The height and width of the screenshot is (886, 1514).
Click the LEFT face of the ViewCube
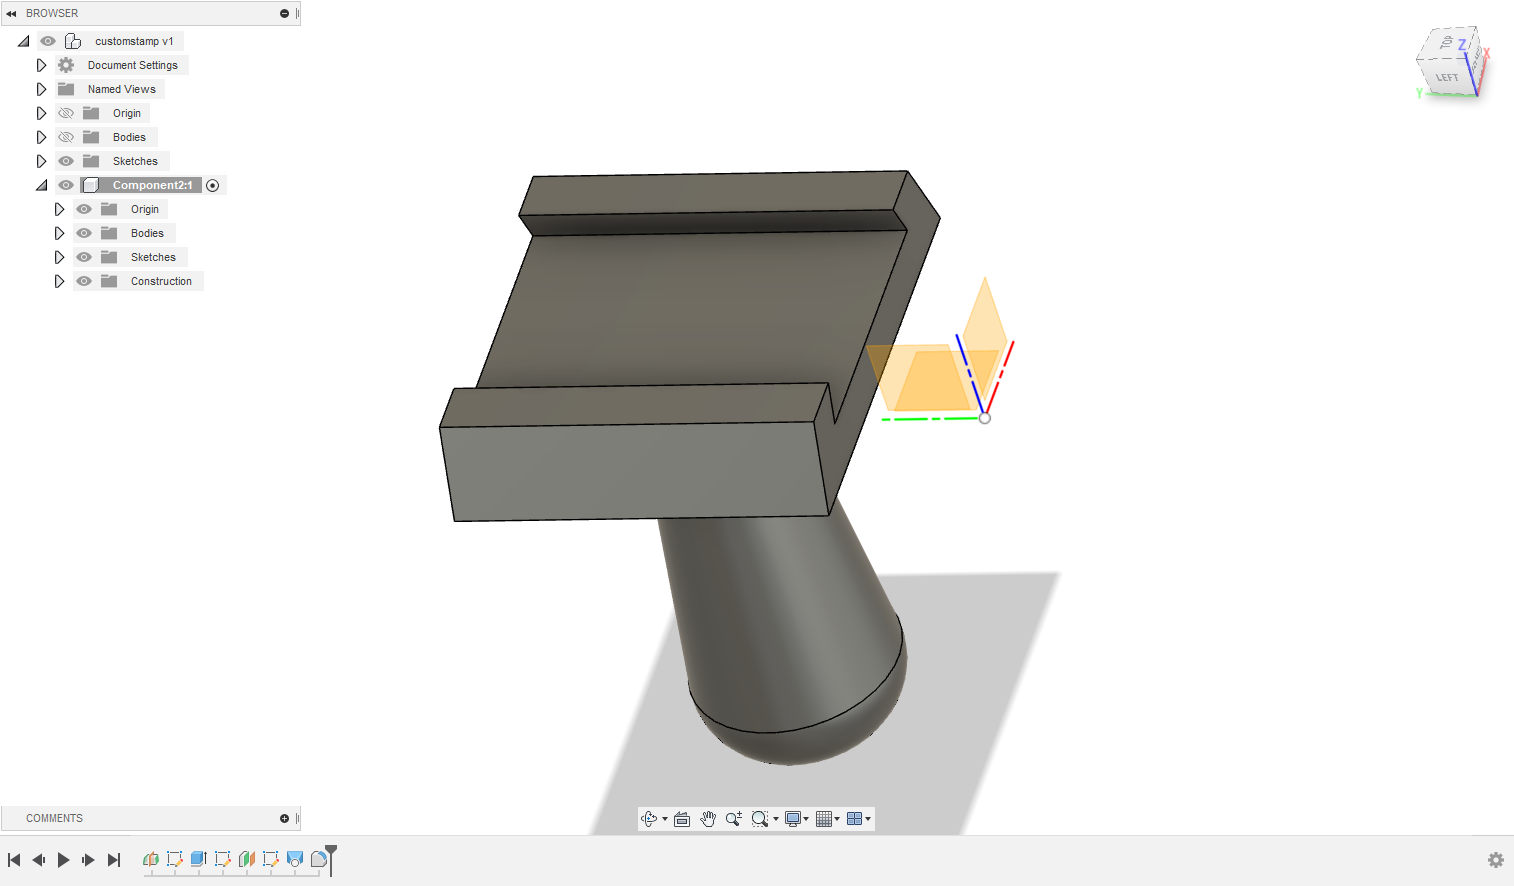(1447, 77)
